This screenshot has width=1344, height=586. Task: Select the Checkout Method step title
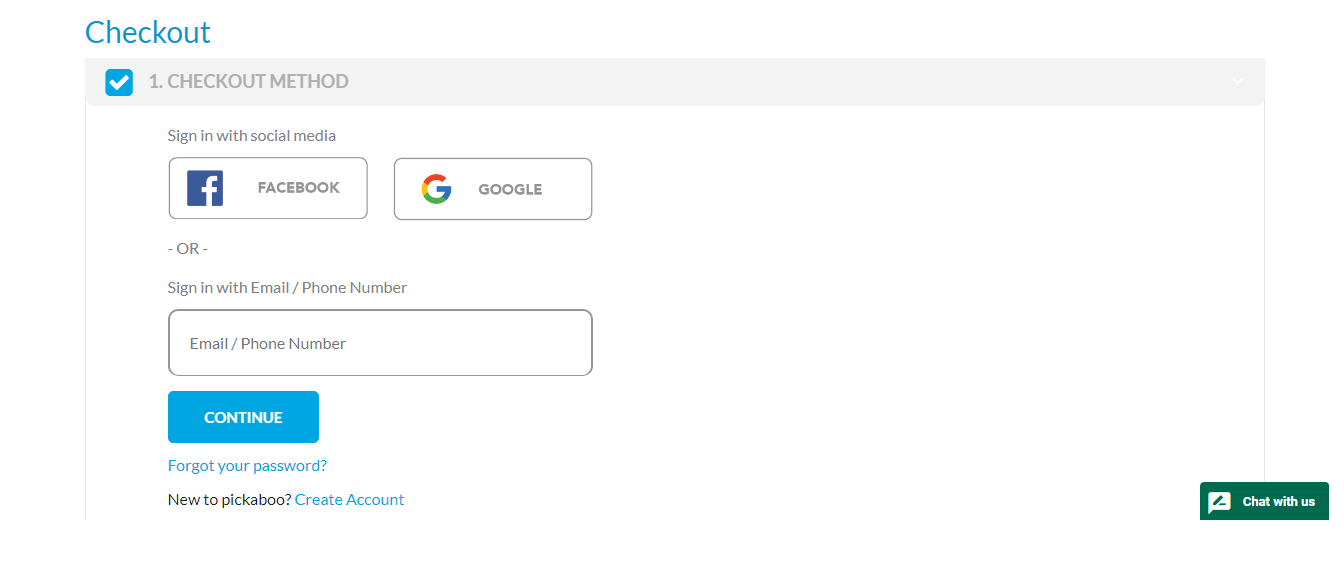249,82
